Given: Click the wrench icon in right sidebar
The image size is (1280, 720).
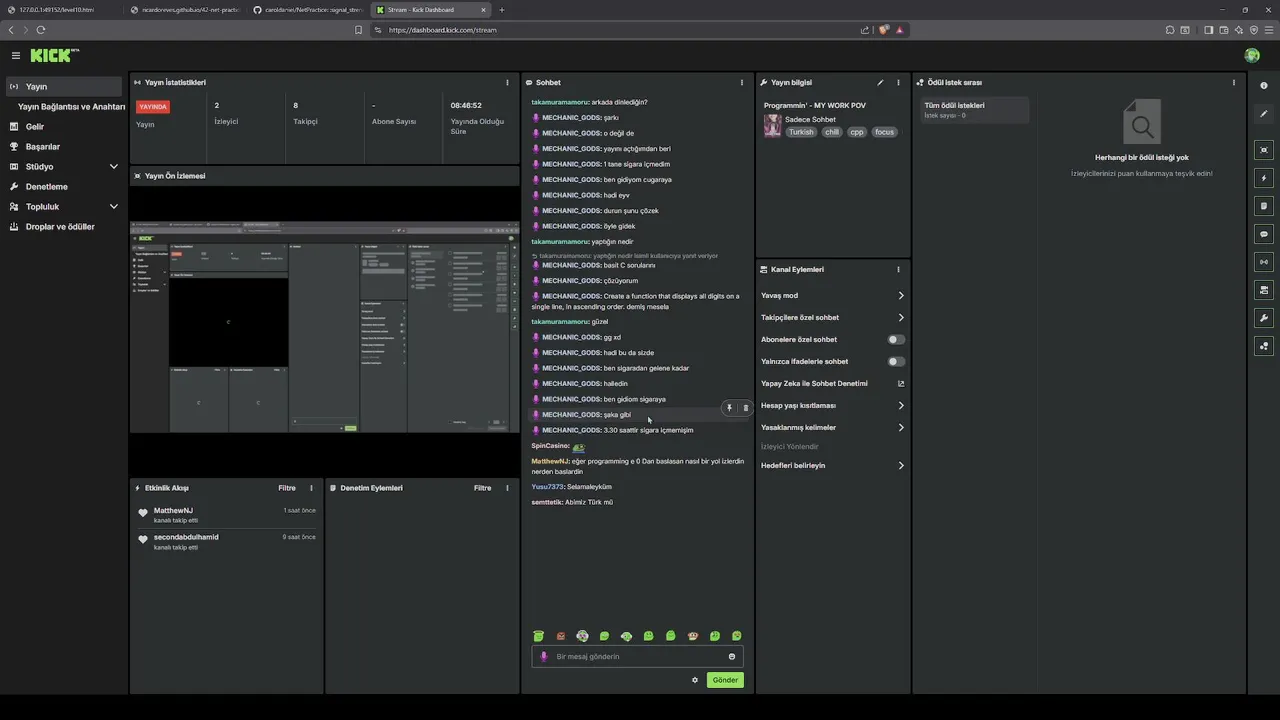Looking at the screenshot, I should pyautogui.click(x=1264, y=318).
